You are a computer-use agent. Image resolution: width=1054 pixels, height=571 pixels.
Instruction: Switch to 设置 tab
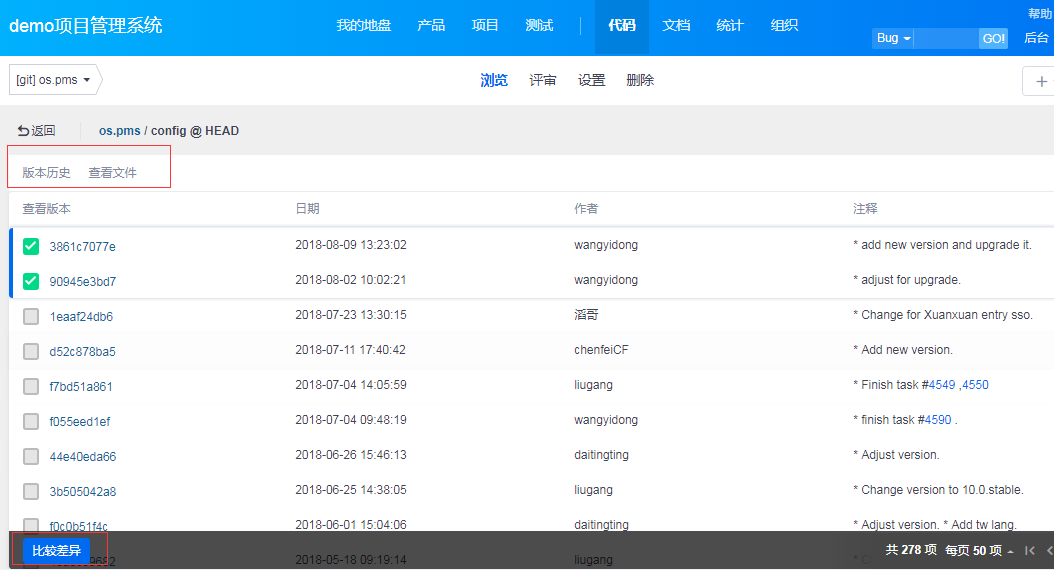coord(592,80)
